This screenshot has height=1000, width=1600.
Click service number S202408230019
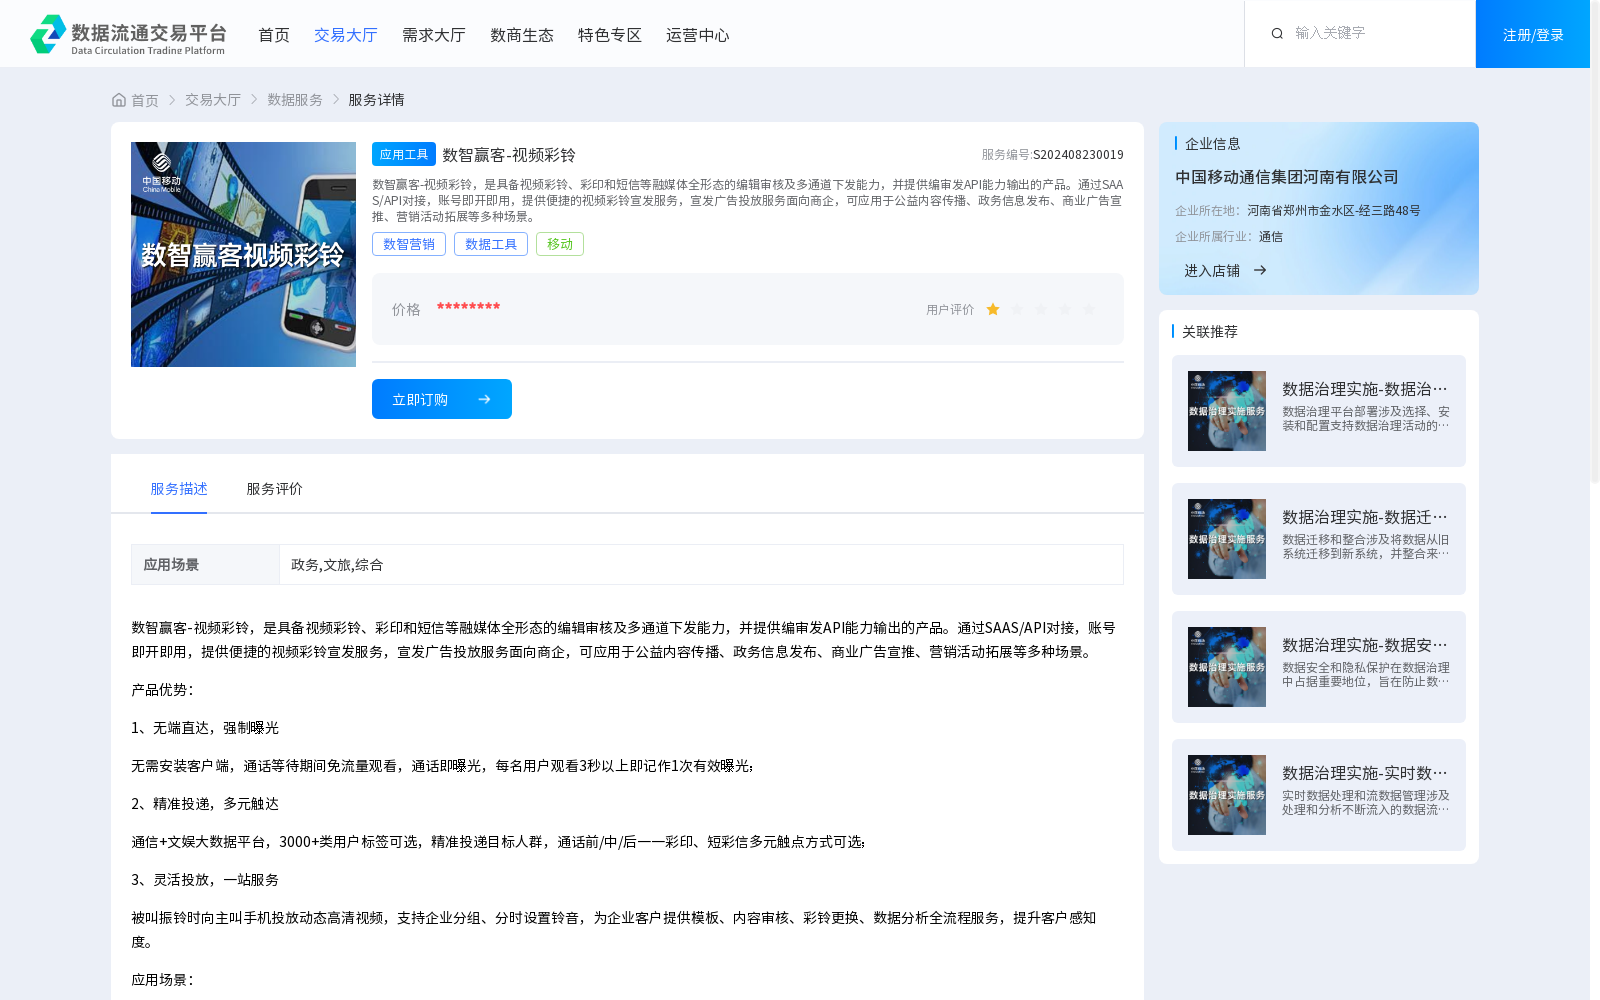(1078, 155)
